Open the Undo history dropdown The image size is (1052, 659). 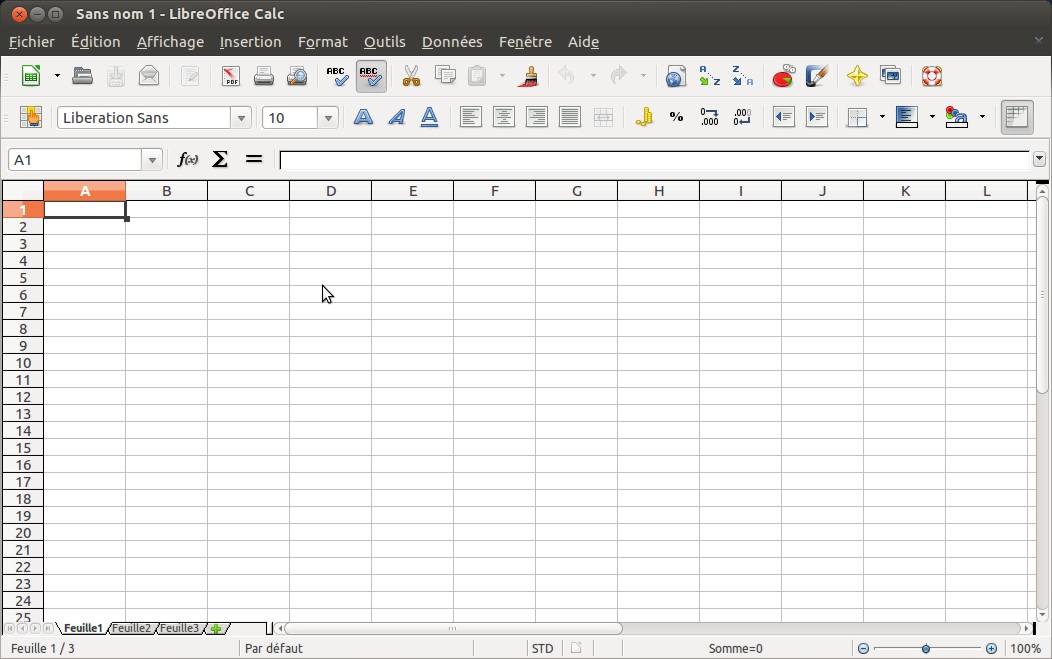tap(593, 76)
